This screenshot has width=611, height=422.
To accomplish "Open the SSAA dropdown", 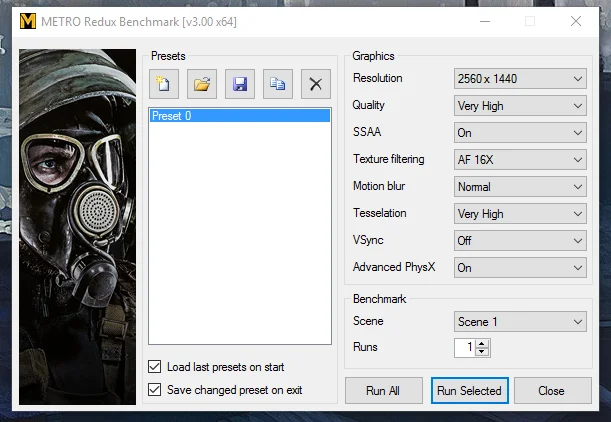I will [520, 132].
